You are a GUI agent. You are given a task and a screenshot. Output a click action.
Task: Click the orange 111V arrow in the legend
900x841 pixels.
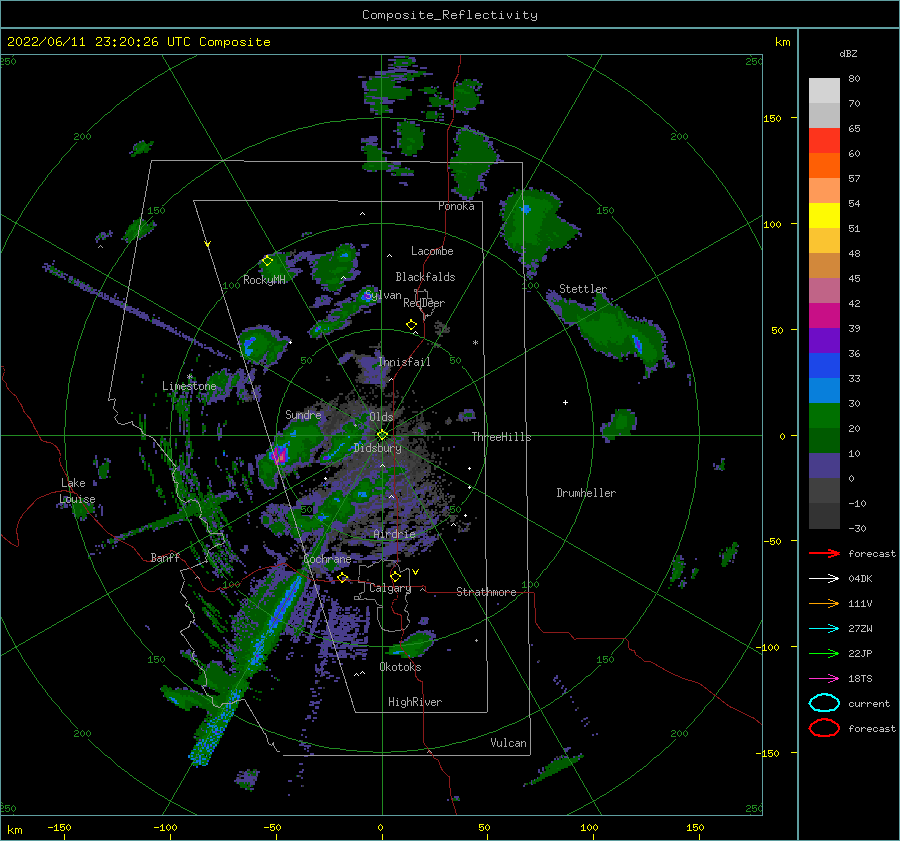[x=824, y=603]
